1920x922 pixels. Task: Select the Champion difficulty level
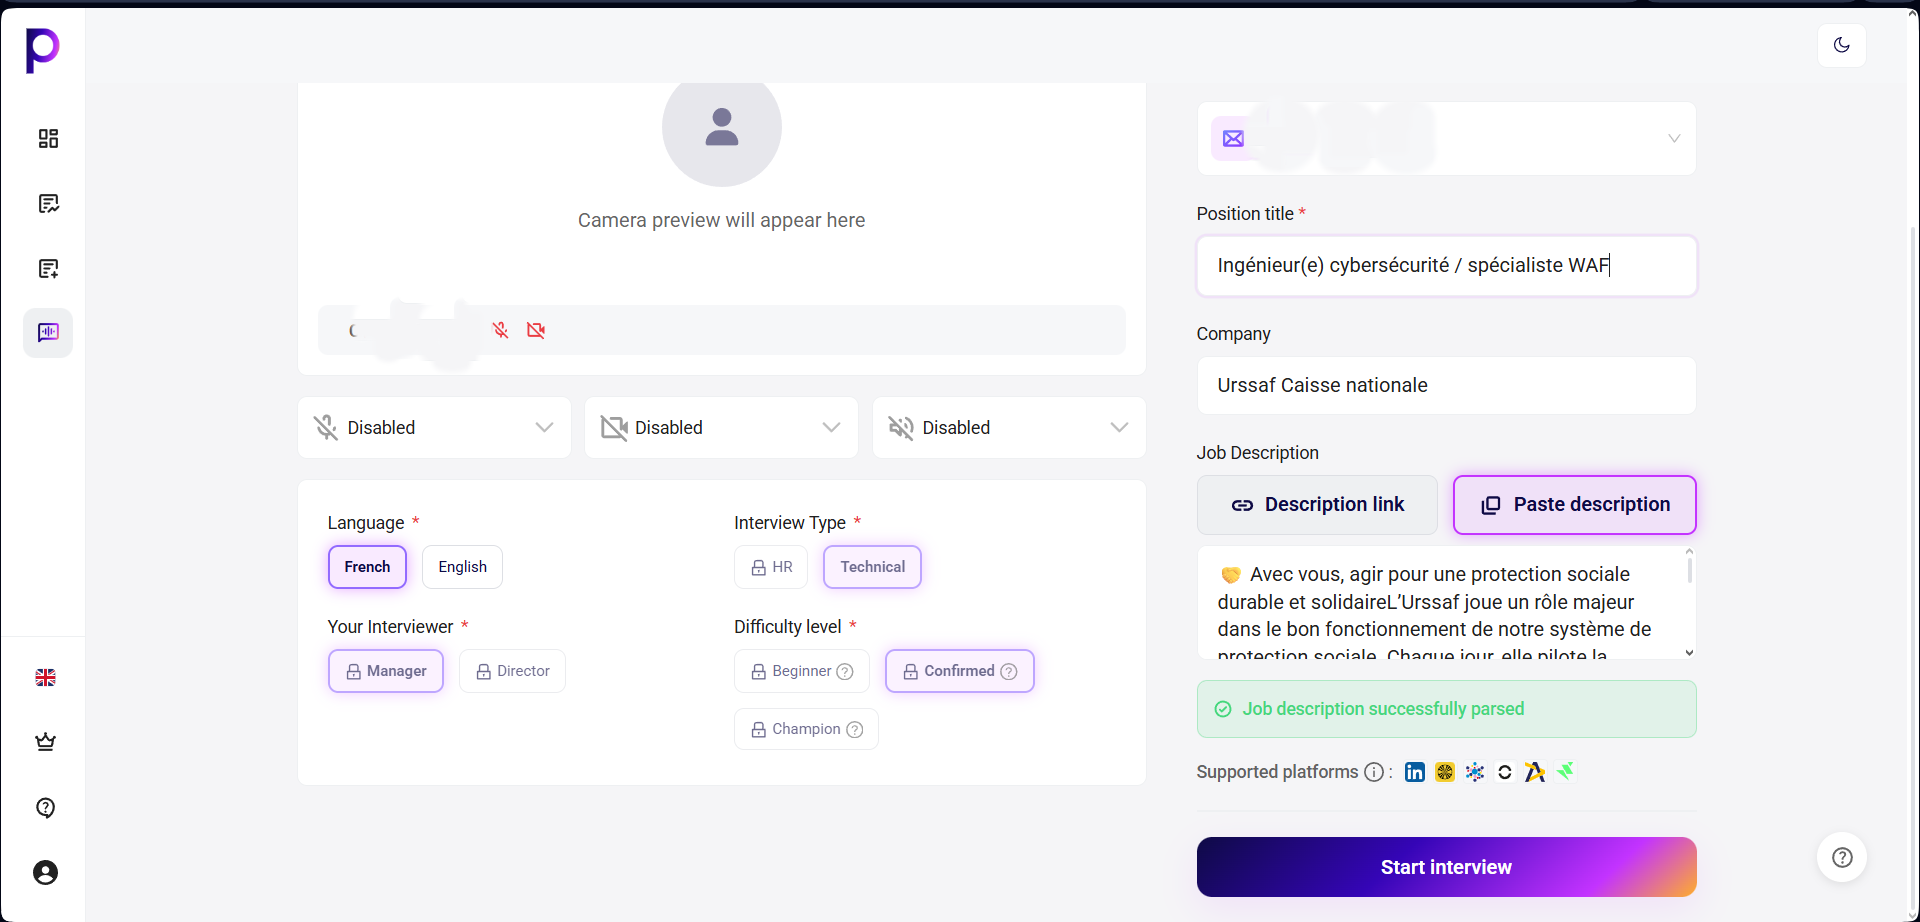tap(806, 729)
